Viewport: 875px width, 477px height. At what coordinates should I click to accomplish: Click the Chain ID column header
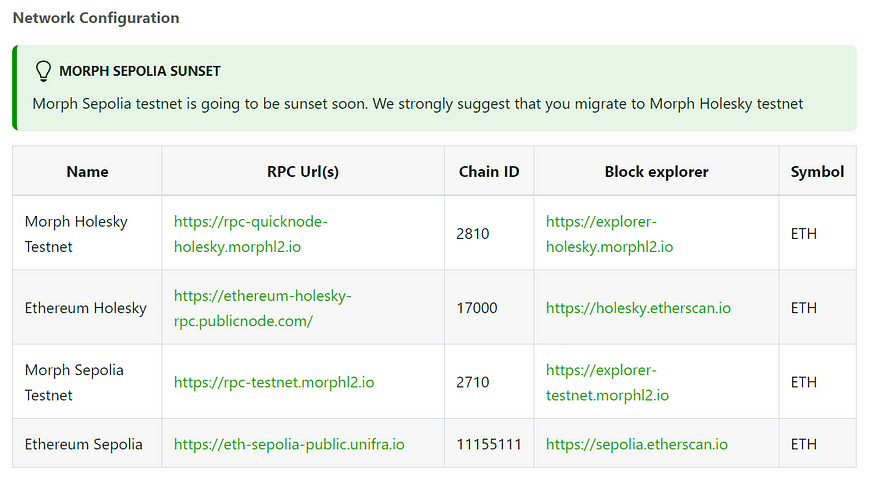pos(489,171)
